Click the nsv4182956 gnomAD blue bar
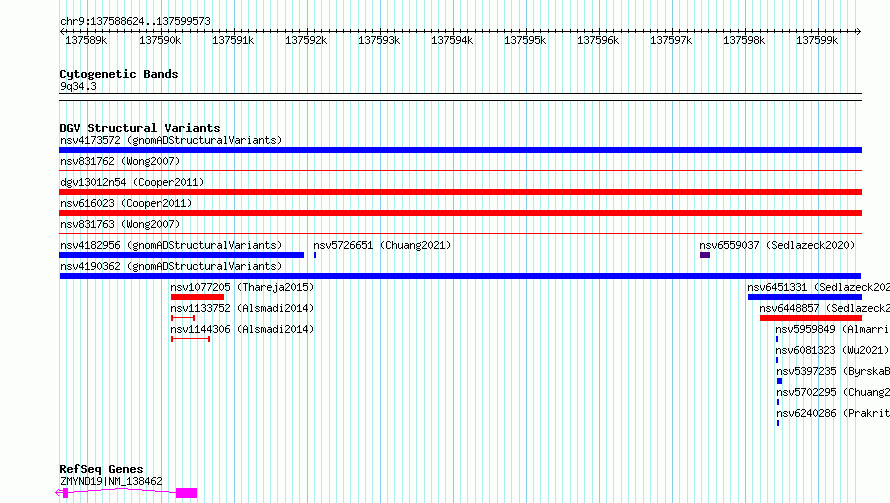890x503 pixels. 182,255
